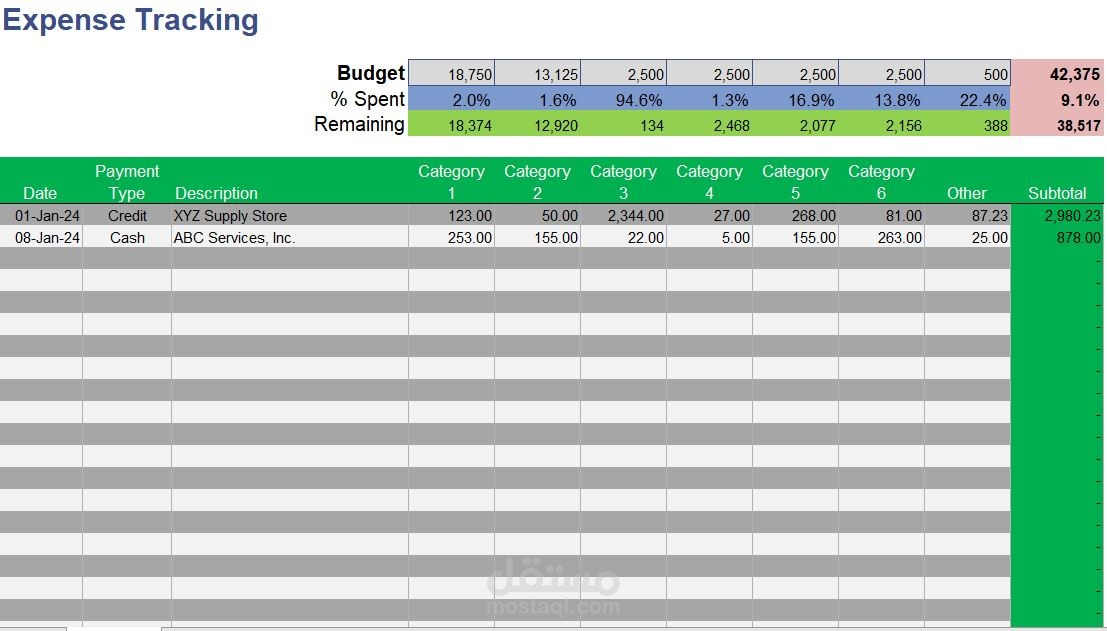Select the 2.0% spent cell
The width and height of the screenshot is (1107, 631).
[x=451, y=100]
